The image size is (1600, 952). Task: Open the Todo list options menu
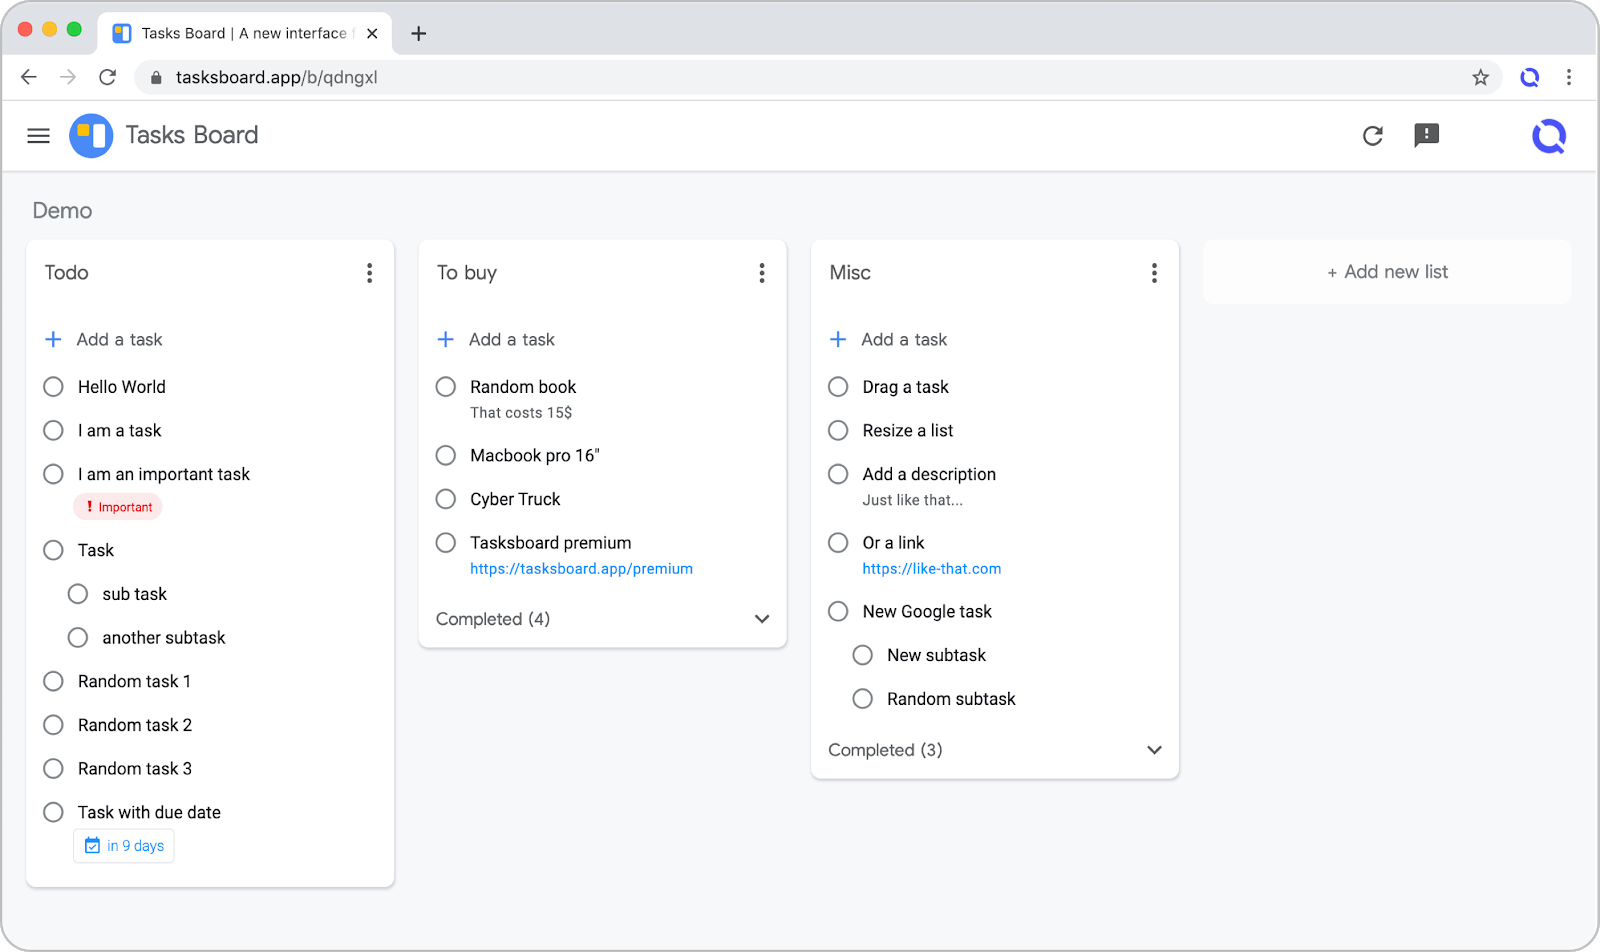tap(369, 272)
